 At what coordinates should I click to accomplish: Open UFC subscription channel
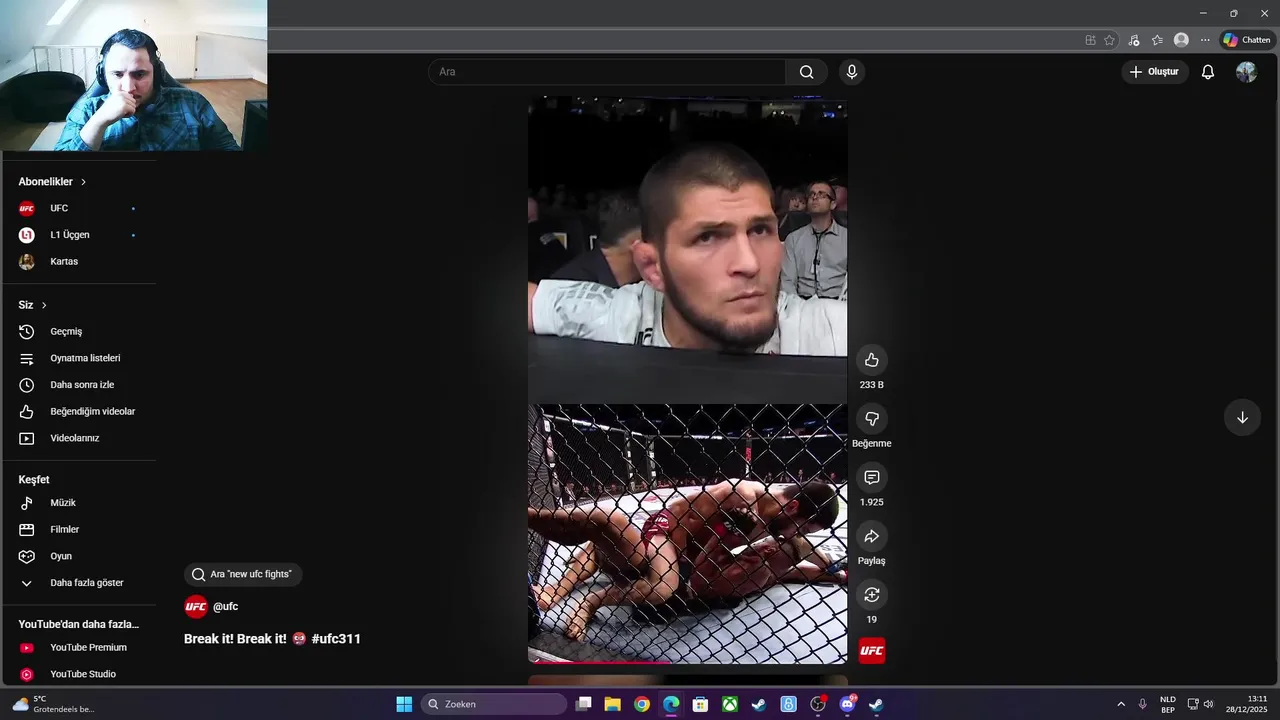[80, 208]
